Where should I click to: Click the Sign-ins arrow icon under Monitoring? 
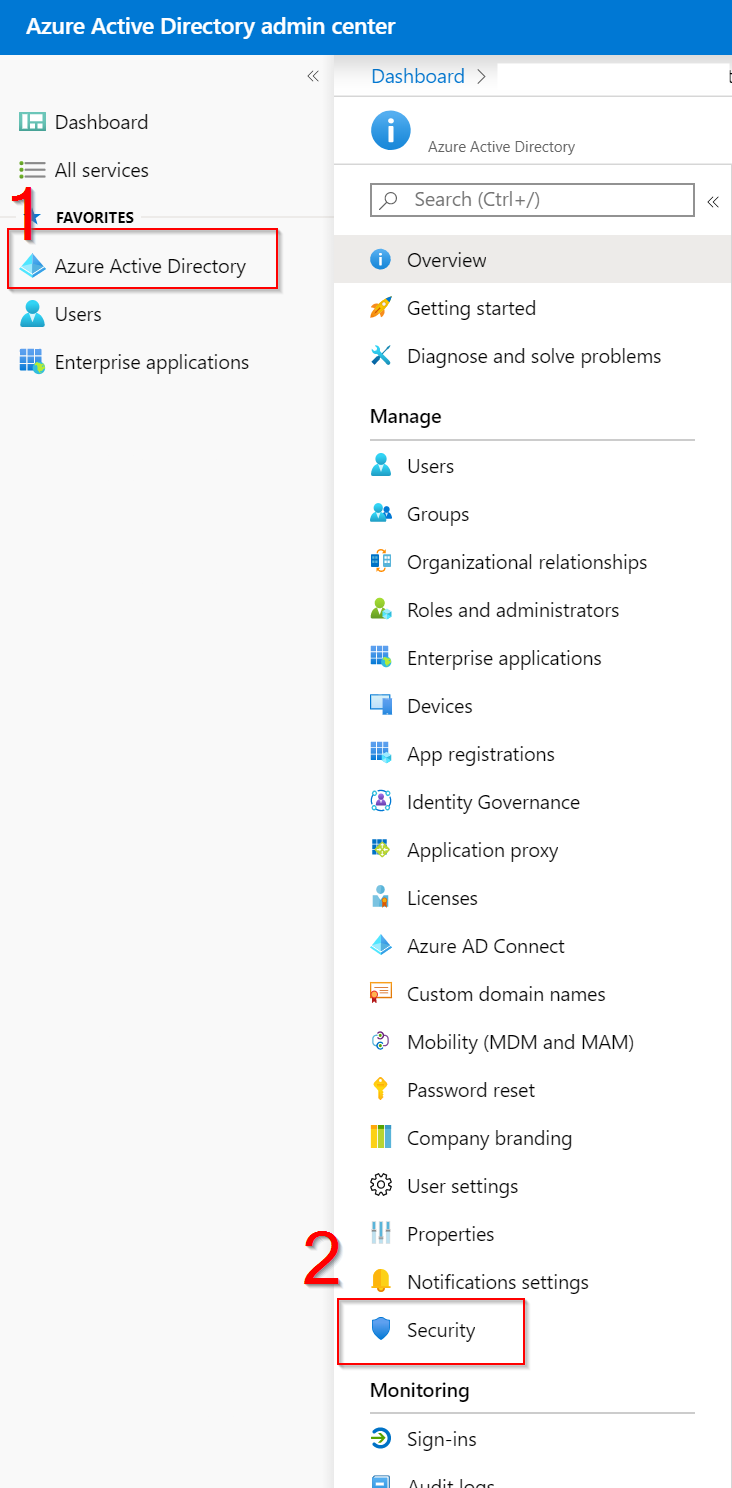point(381,1439)
